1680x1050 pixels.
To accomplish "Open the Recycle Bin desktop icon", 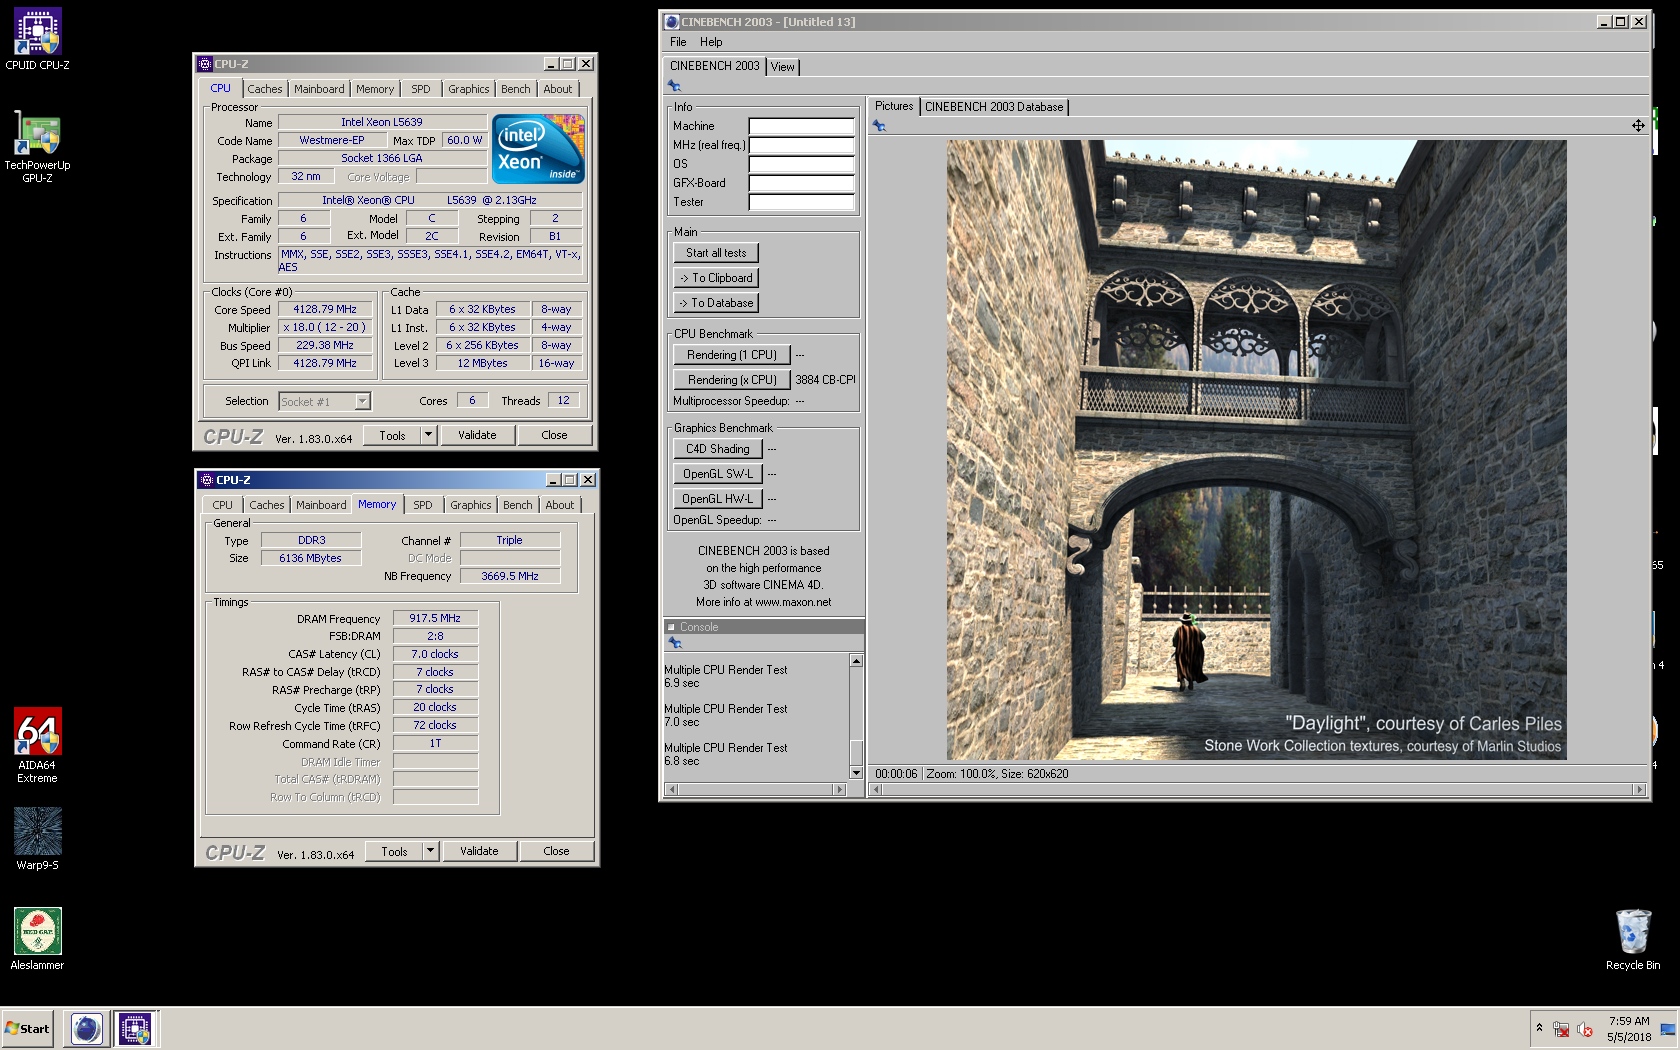I will coord(1633,939).
